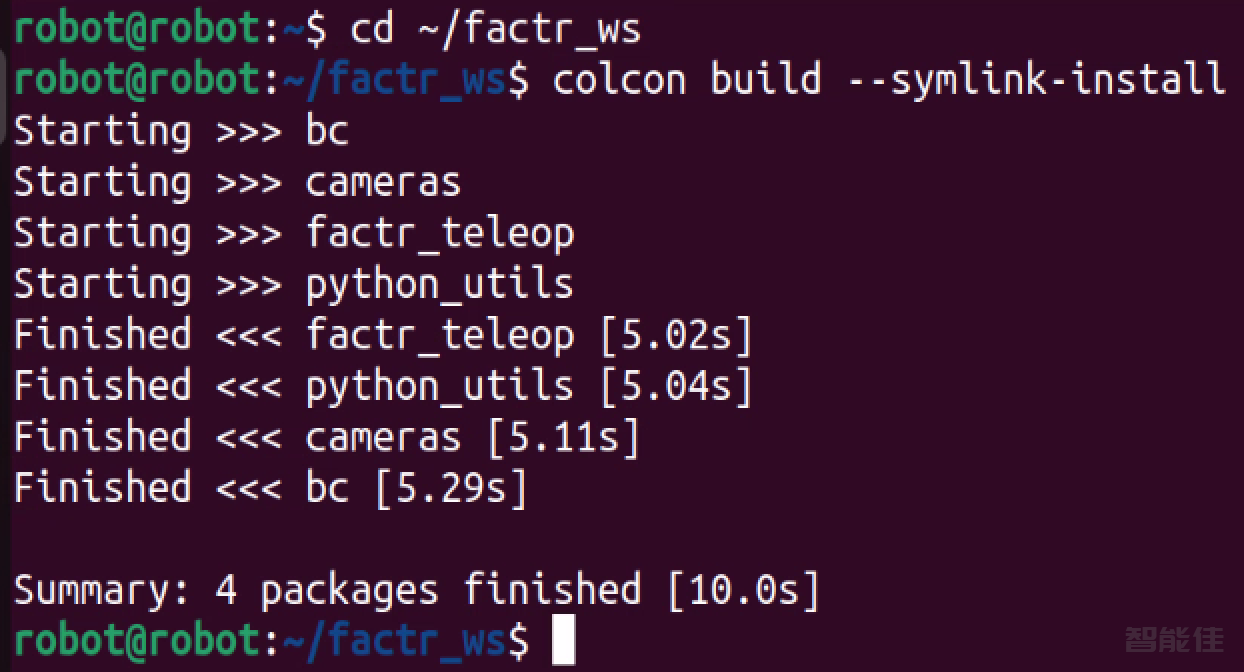Viewport: 1244px width, 672px height.
Task: Click the '[5.02s]' time for factr_teleop
Action: pyautogui.click(x=675, y=335)
